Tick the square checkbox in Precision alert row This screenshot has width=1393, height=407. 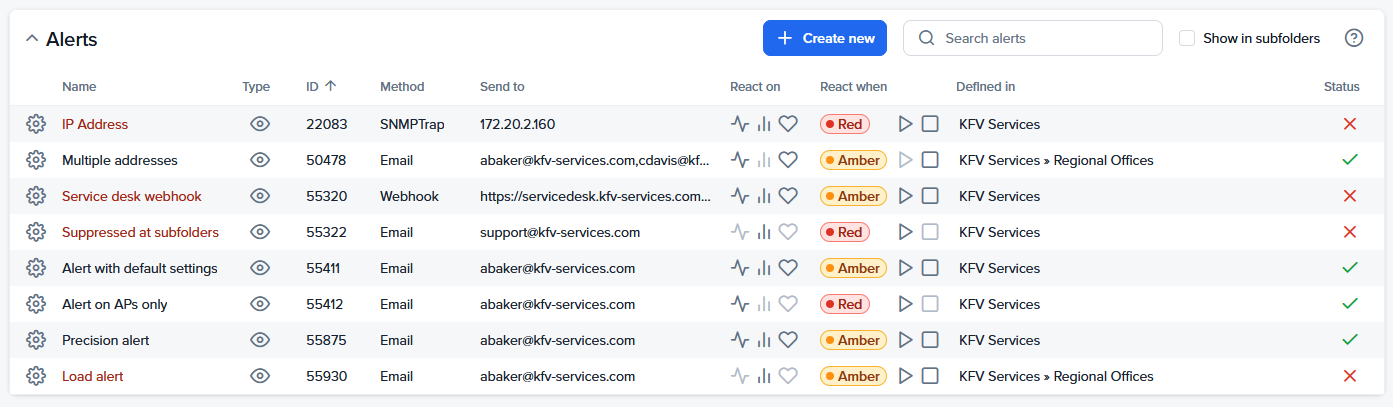click(x=930, y=340)
